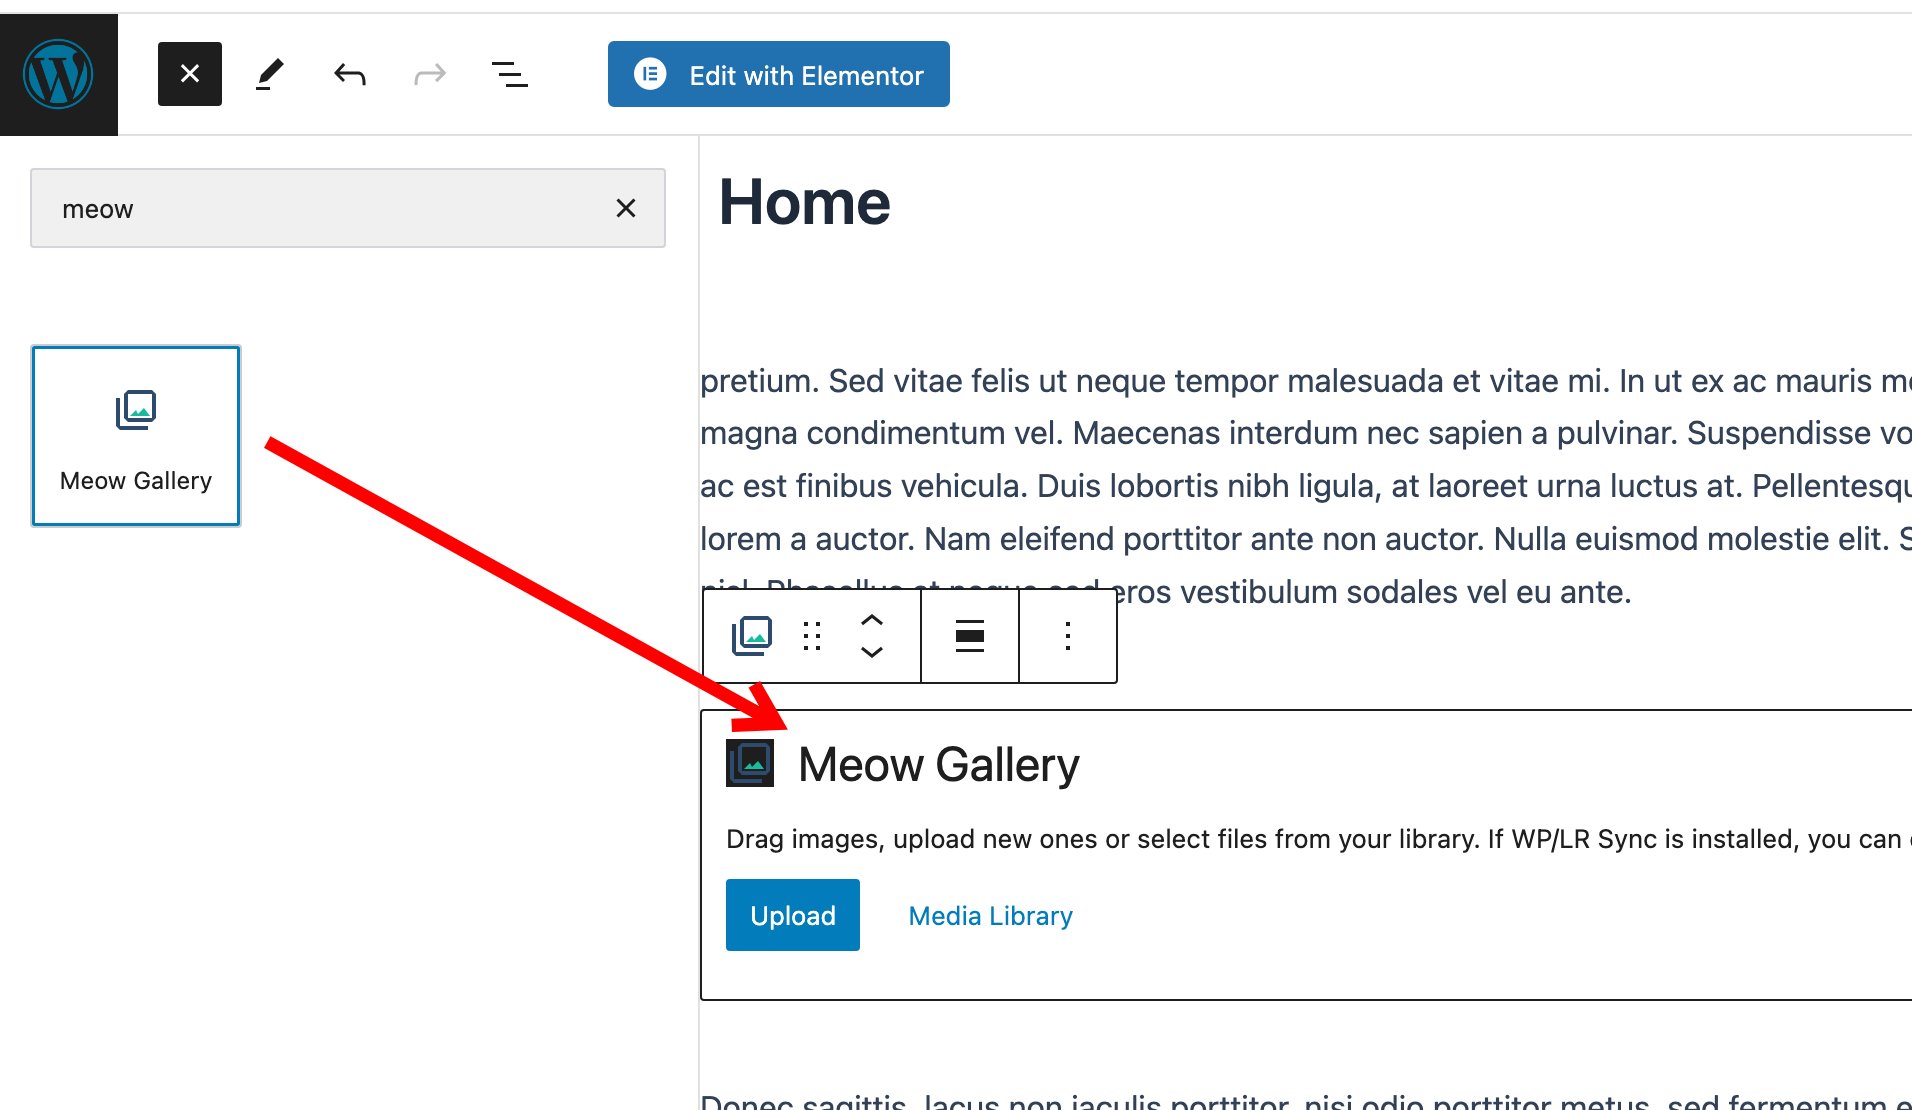Click the Edit with Elementor button
The height and width of the screenshot is (1110, 1912).
point(778,73)
